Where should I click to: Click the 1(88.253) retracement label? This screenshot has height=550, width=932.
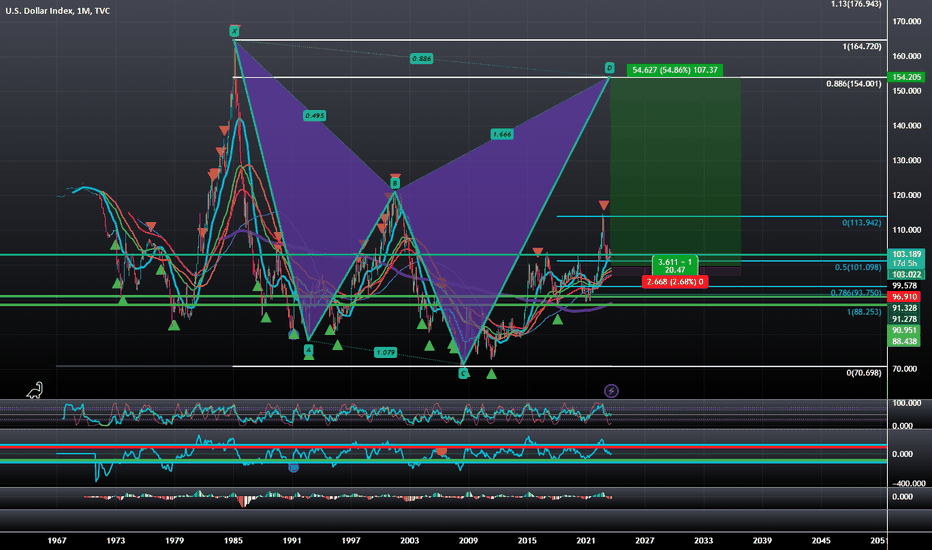tap(864, 312)
